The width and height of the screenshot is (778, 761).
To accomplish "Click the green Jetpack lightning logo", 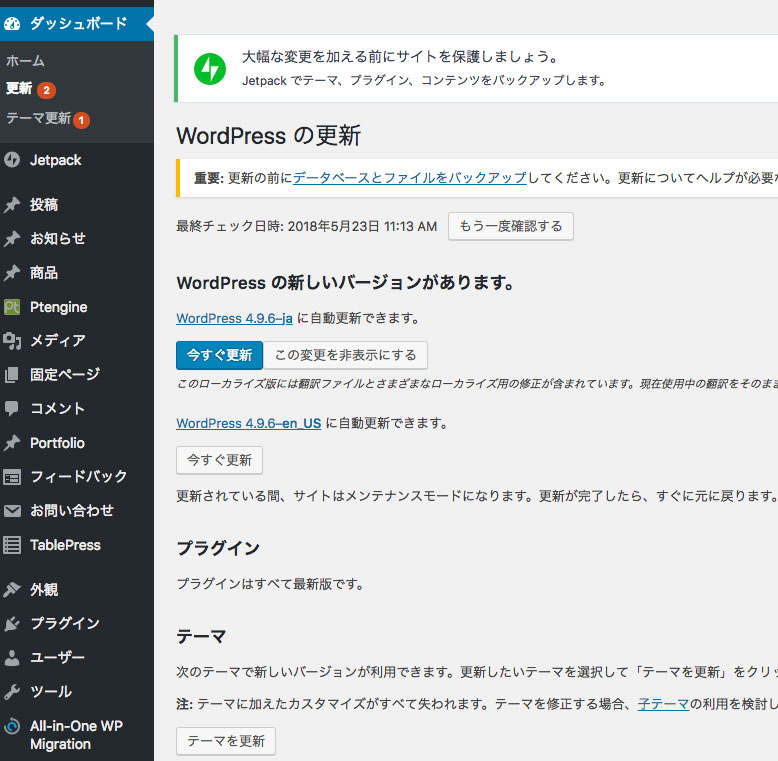I will coord(210,69).
